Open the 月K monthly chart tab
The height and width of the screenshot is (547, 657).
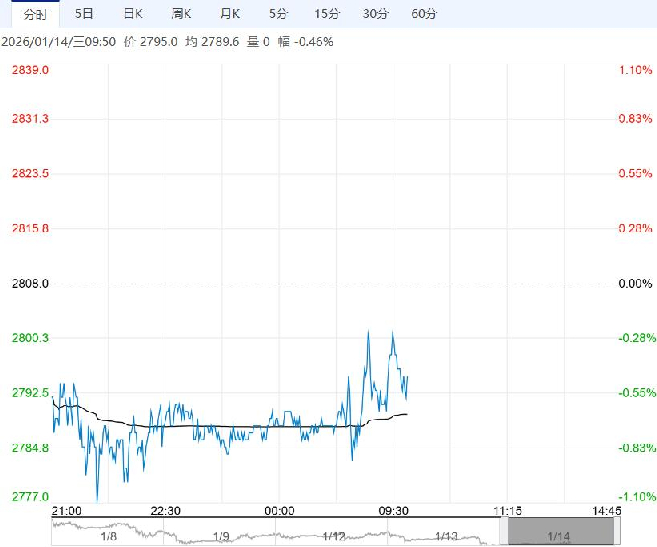click(x=230, y=14)
